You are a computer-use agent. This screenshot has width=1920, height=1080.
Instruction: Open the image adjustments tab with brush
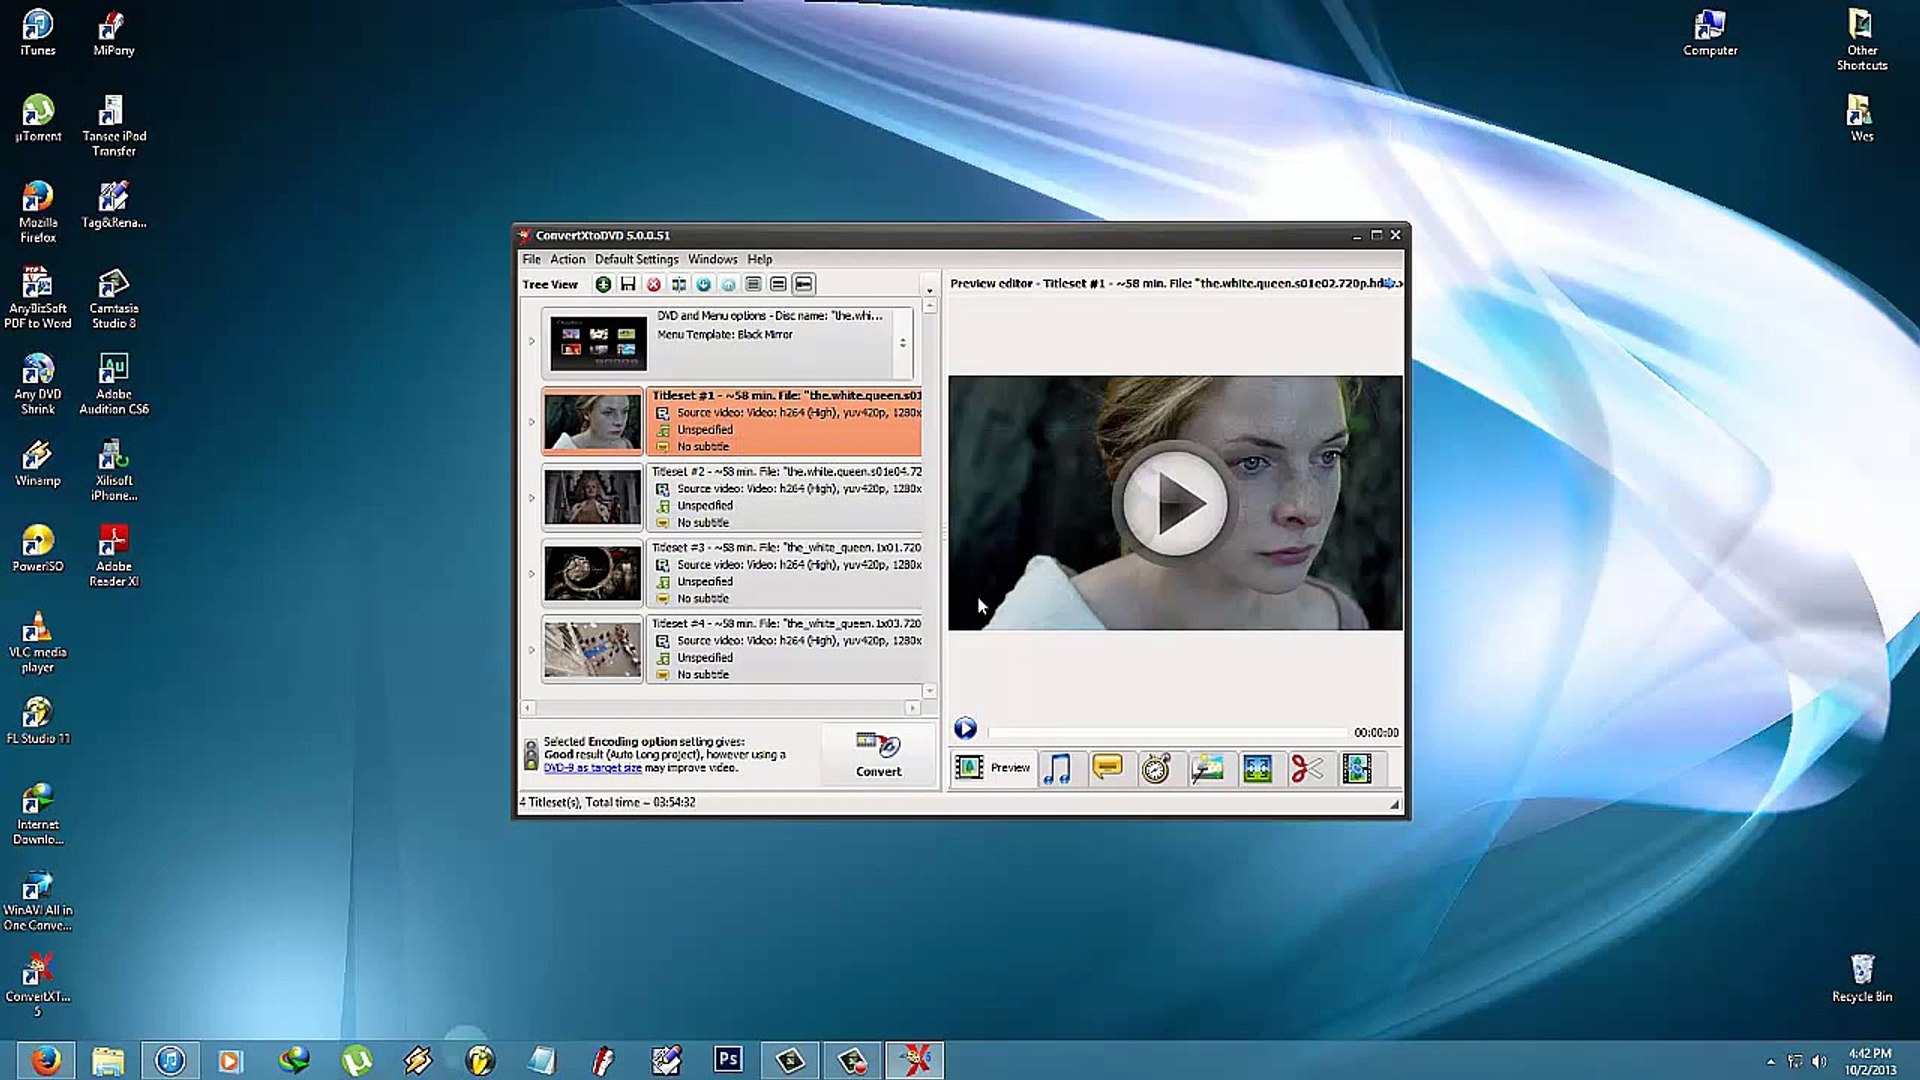1207,768
